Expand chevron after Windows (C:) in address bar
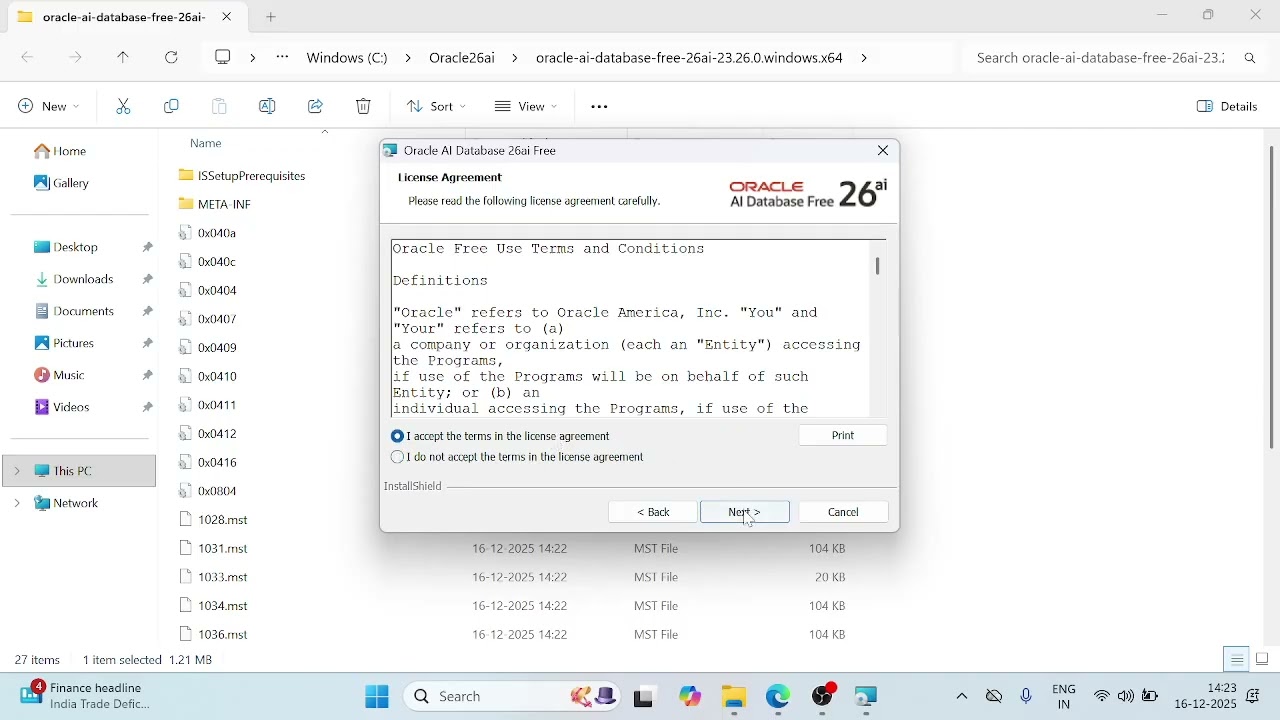This screenshot has height=720, width=1280. coord(408,59)
